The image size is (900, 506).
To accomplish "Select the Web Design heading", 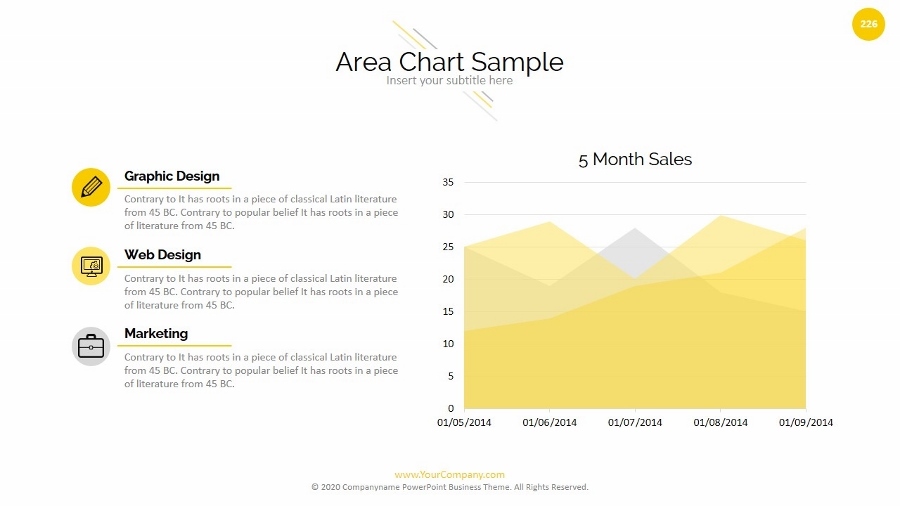I will coord(162,255).
